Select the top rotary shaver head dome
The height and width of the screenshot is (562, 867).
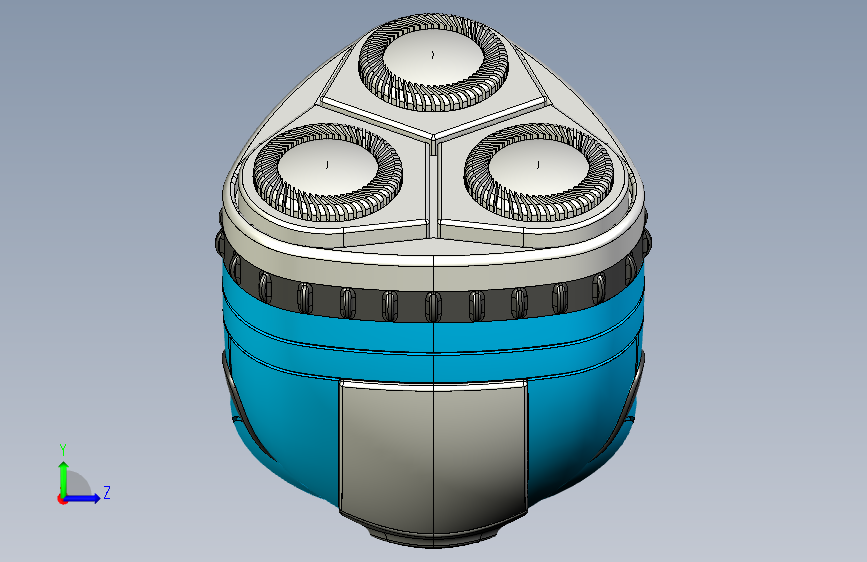point(432,57)
